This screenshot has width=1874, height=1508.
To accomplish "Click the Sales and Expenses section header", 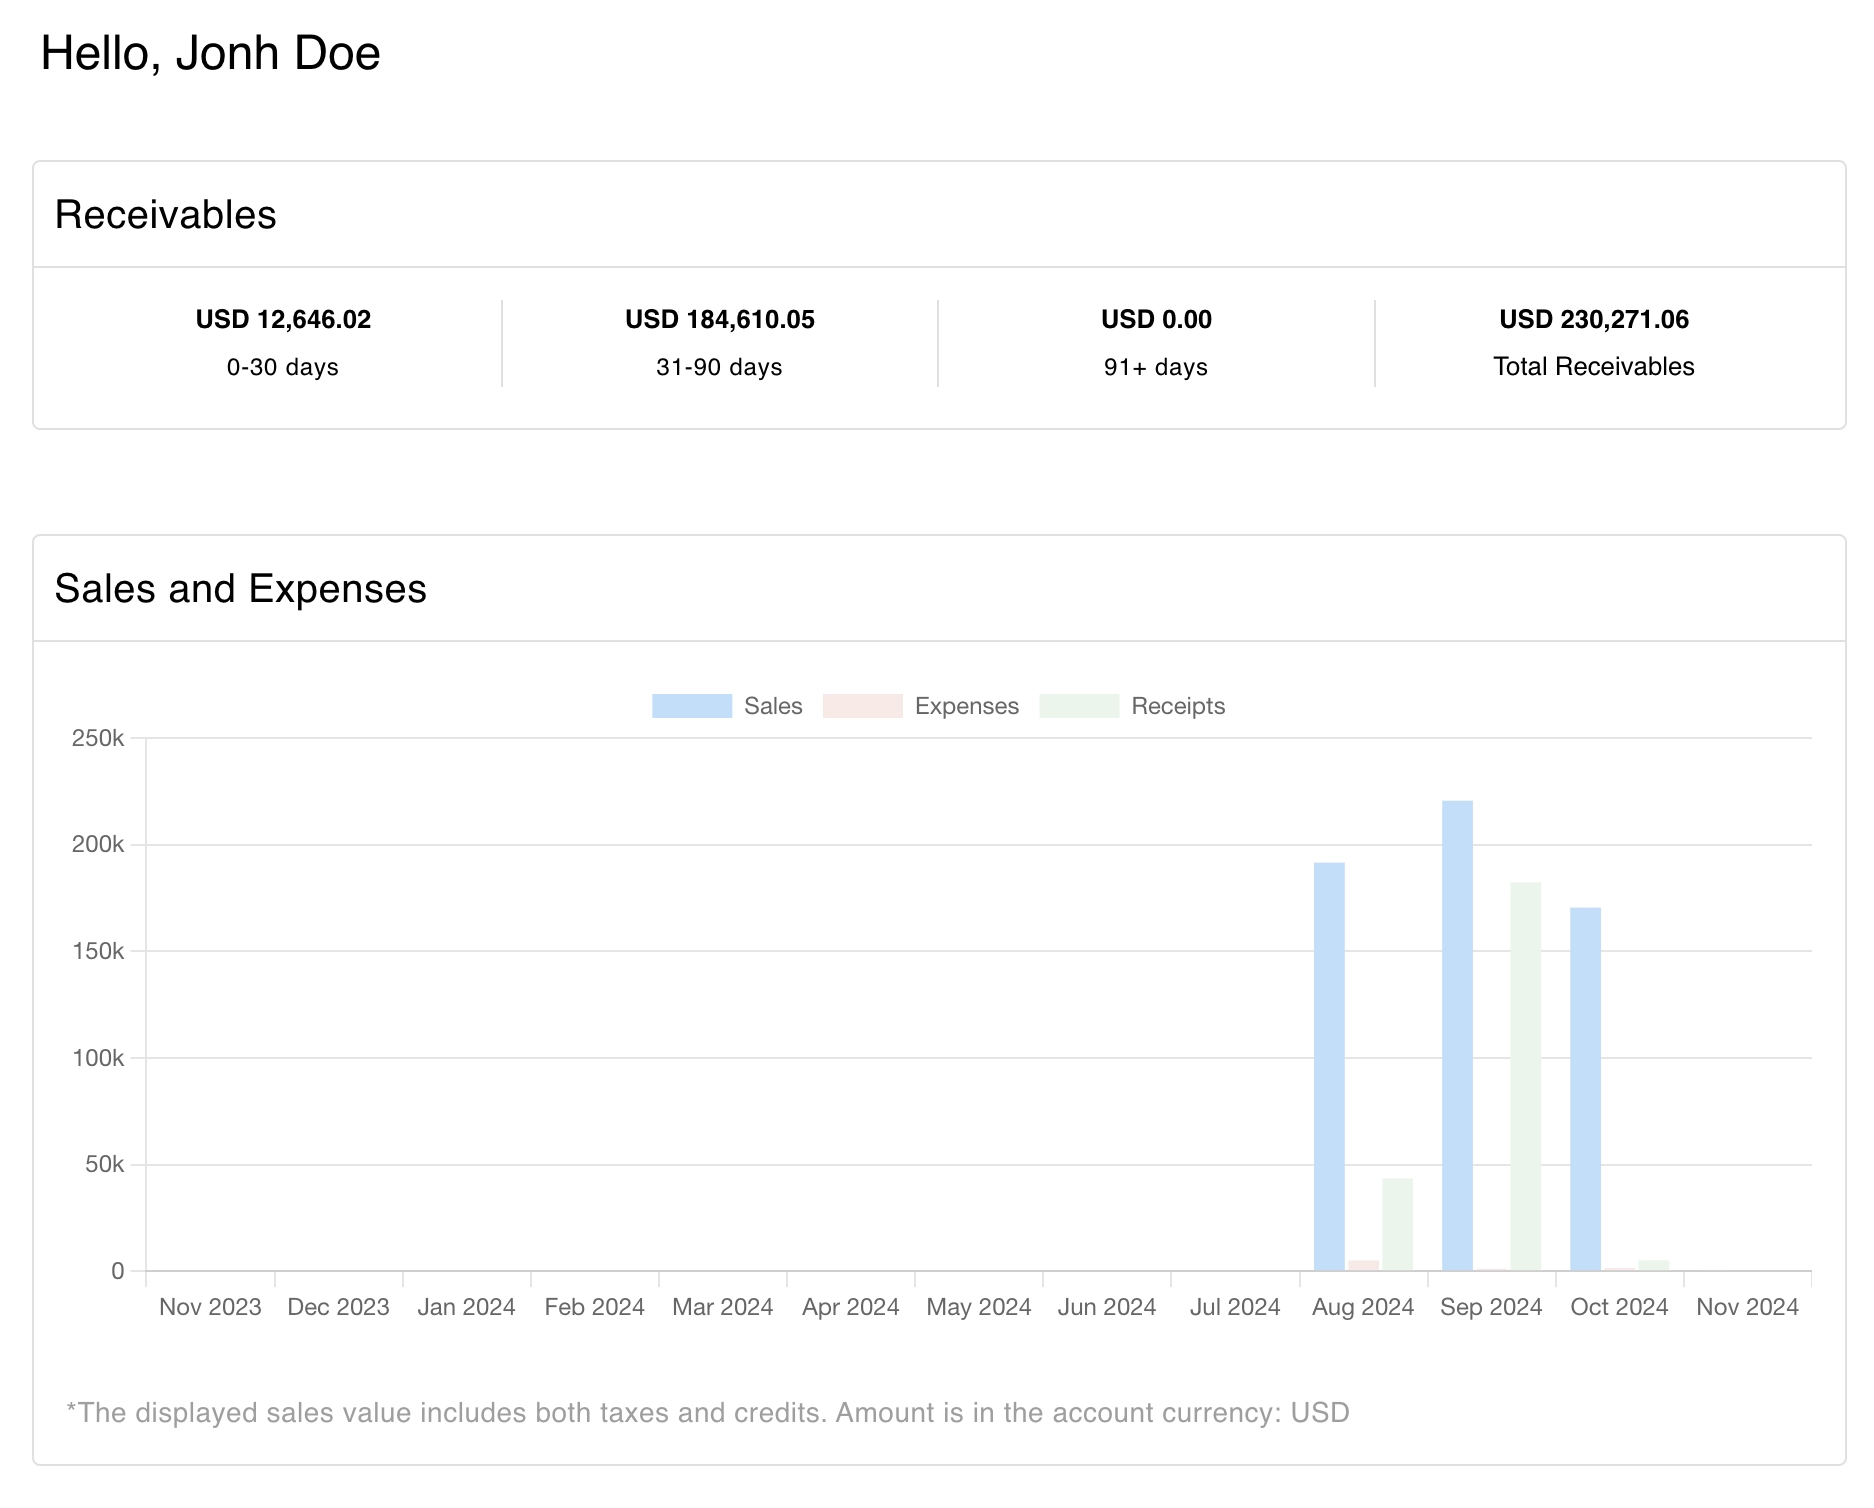I will pos(241,589).
